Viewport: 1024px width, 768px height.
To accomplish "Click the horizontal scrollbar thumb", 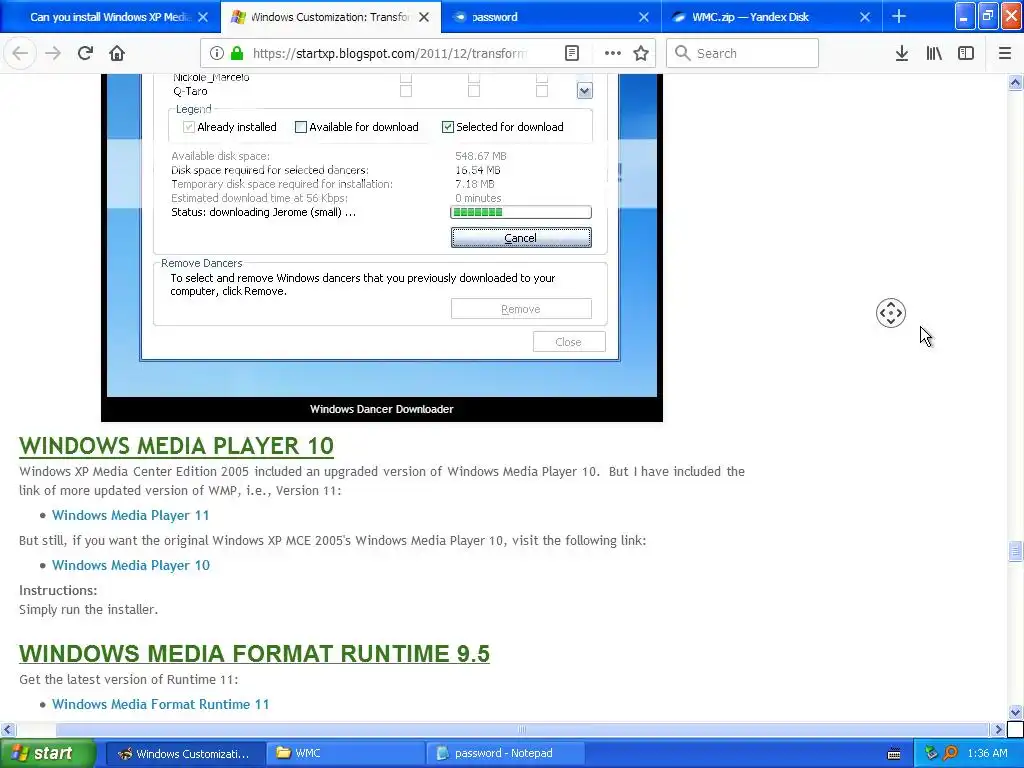I will pos(522,729).
